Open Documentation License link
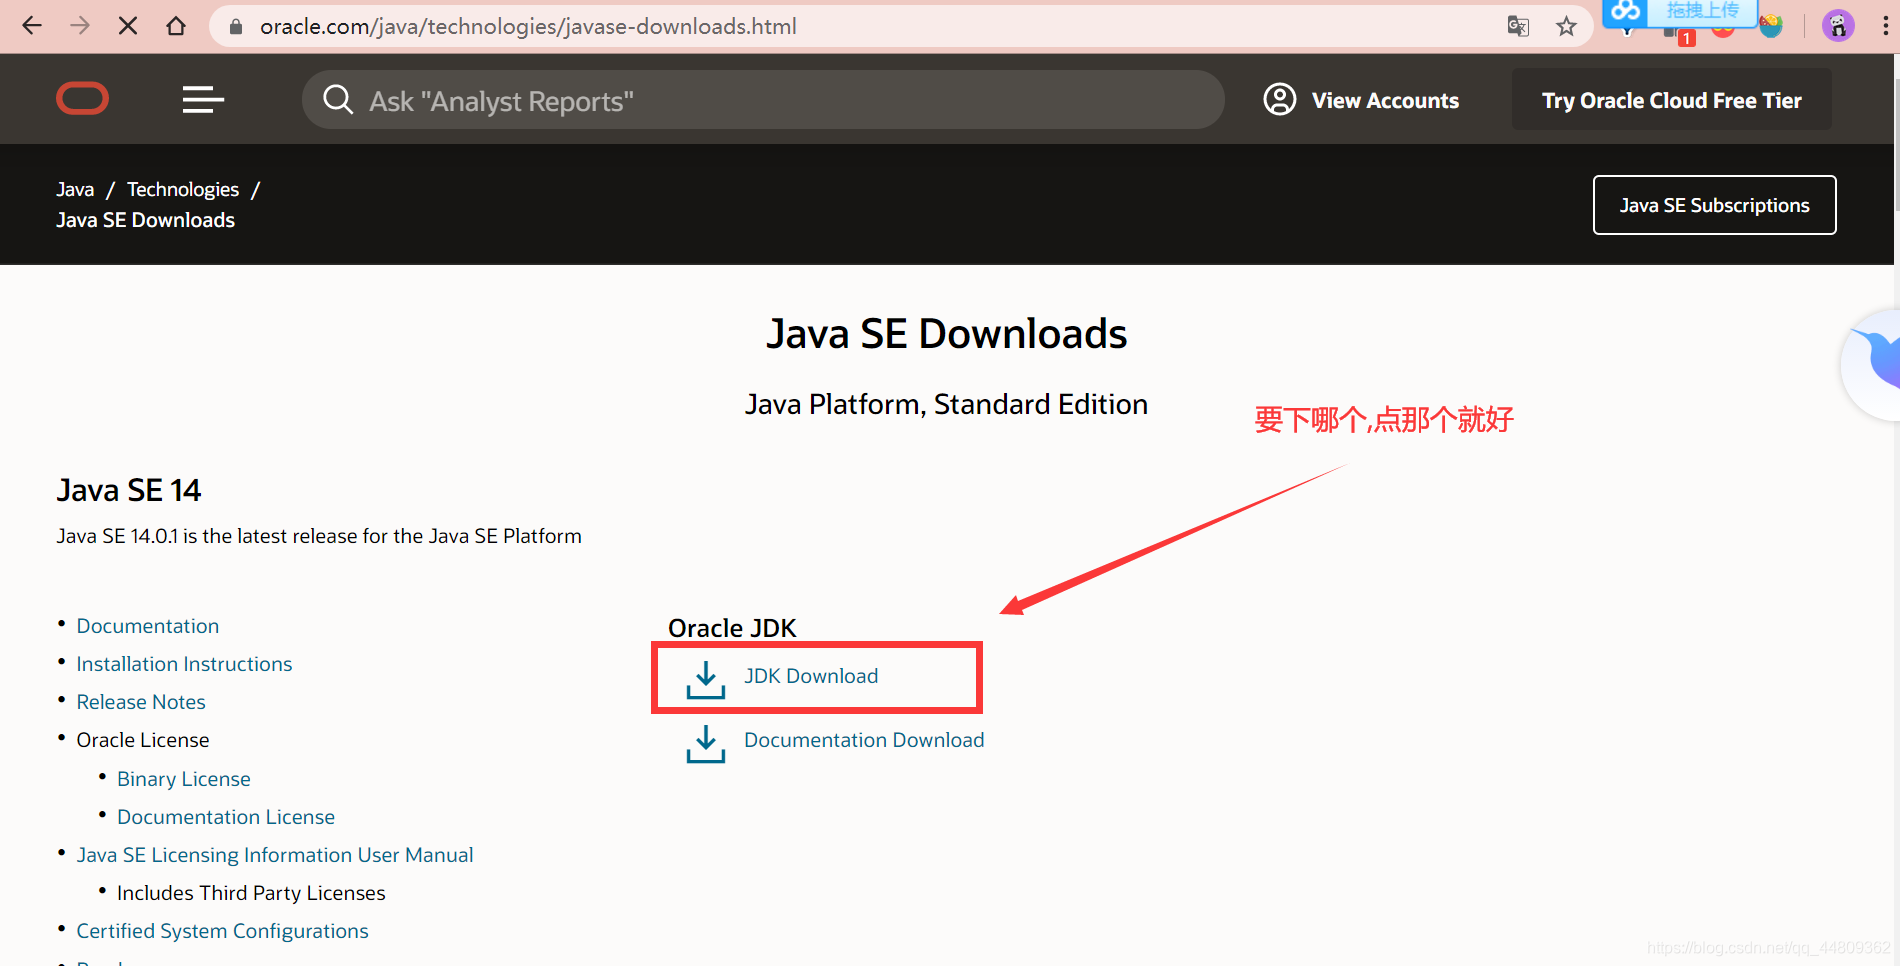Viewport: 1900px width, 966px height. point(226,817)
